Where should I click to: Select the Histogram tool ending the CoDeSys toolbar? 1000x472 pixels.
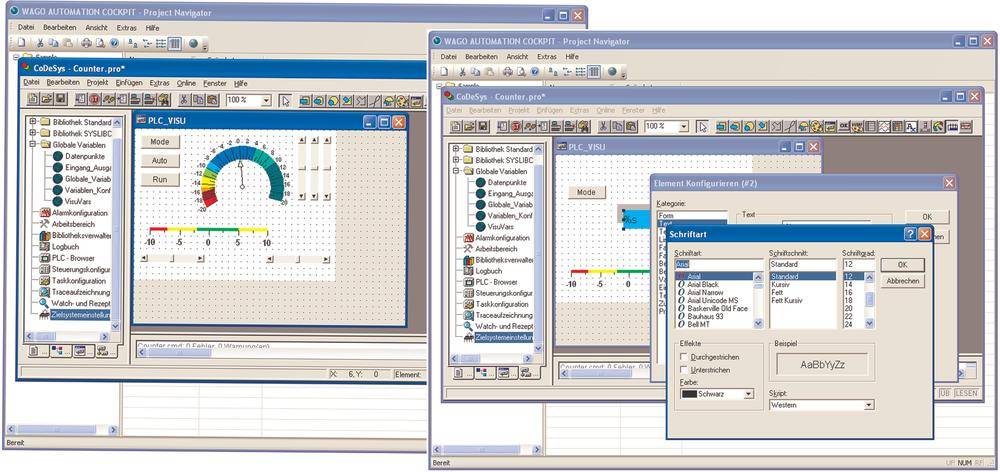coord(966,126)
